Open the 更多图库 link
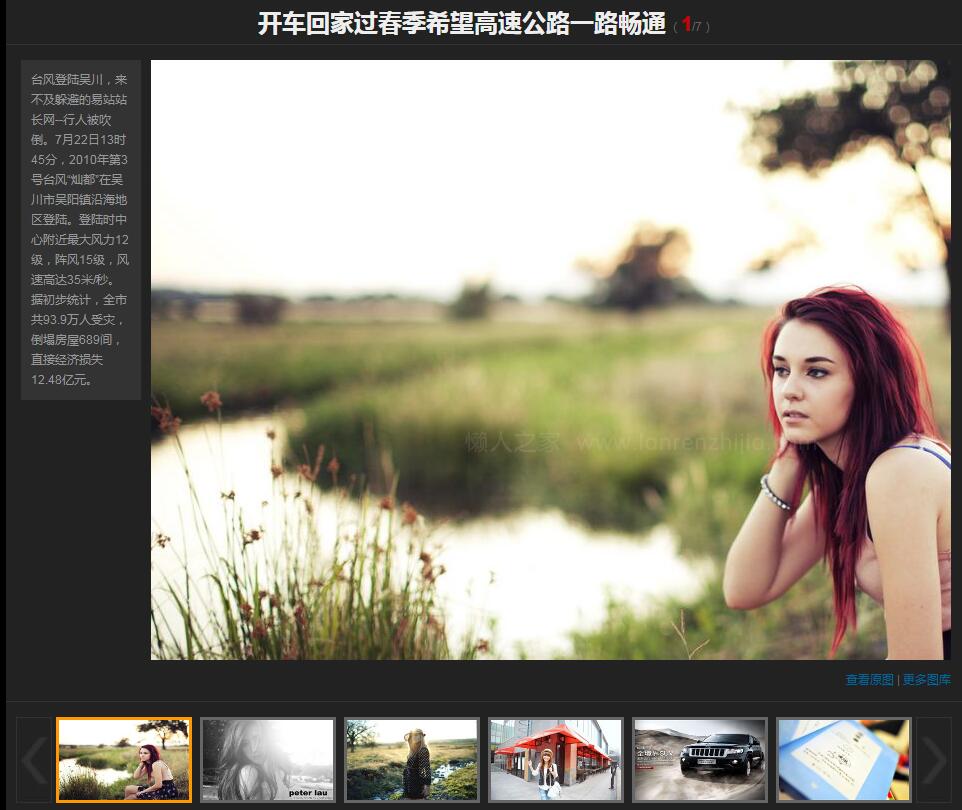962x810 pixels. click(927, 680)
